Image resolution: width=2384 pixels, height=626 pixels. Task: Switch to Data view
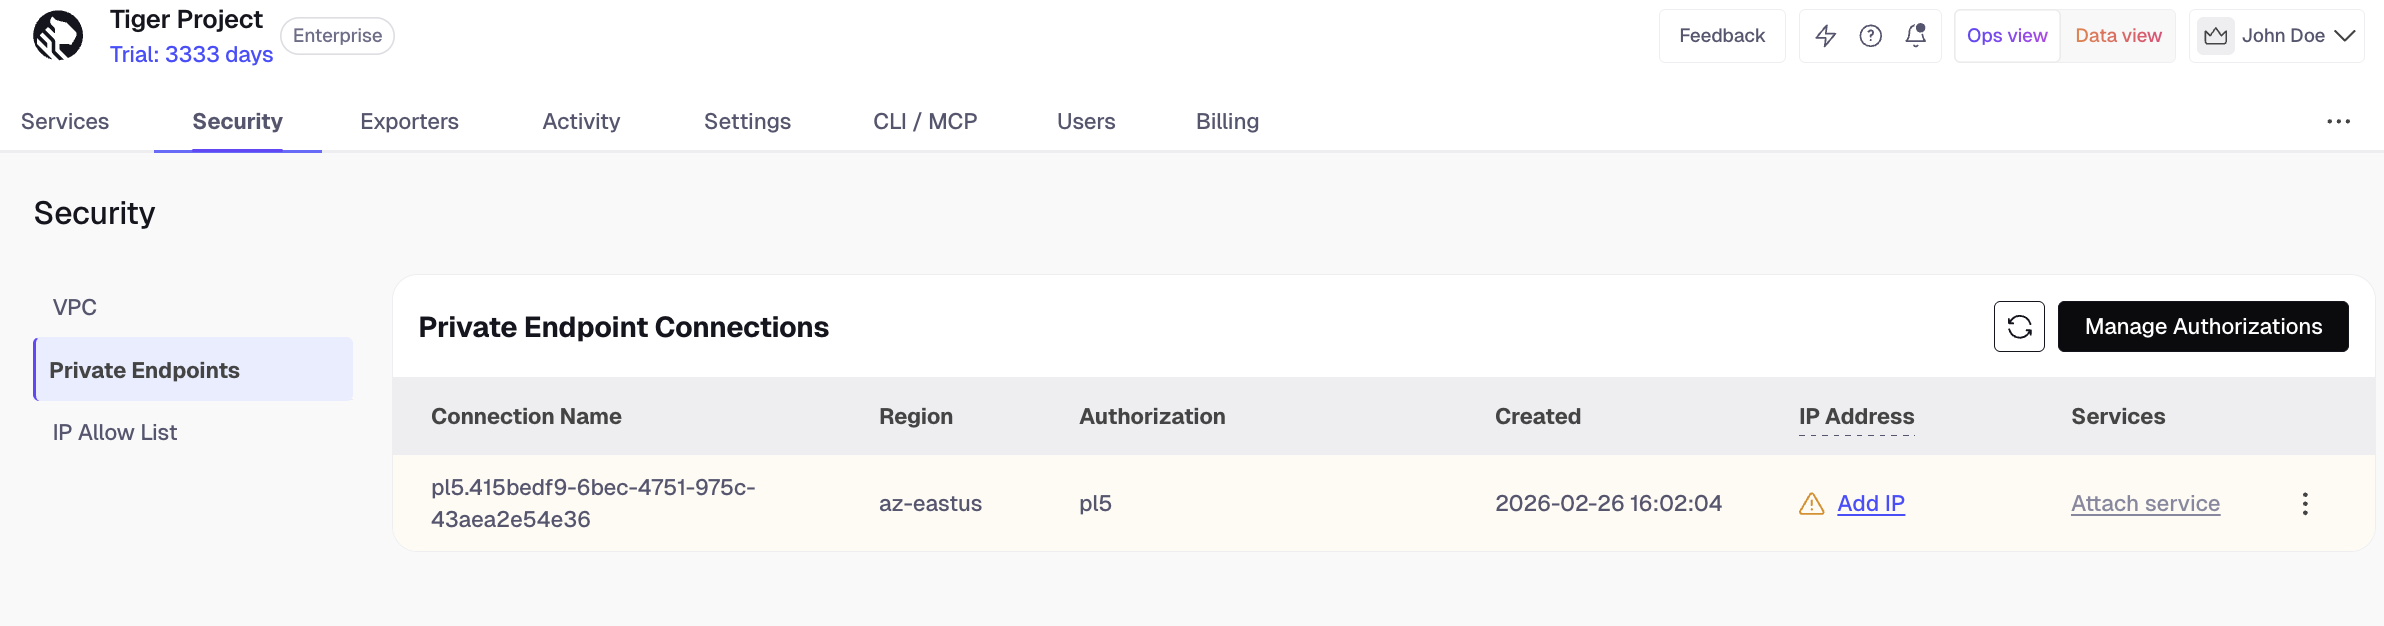click(2118, 36)
